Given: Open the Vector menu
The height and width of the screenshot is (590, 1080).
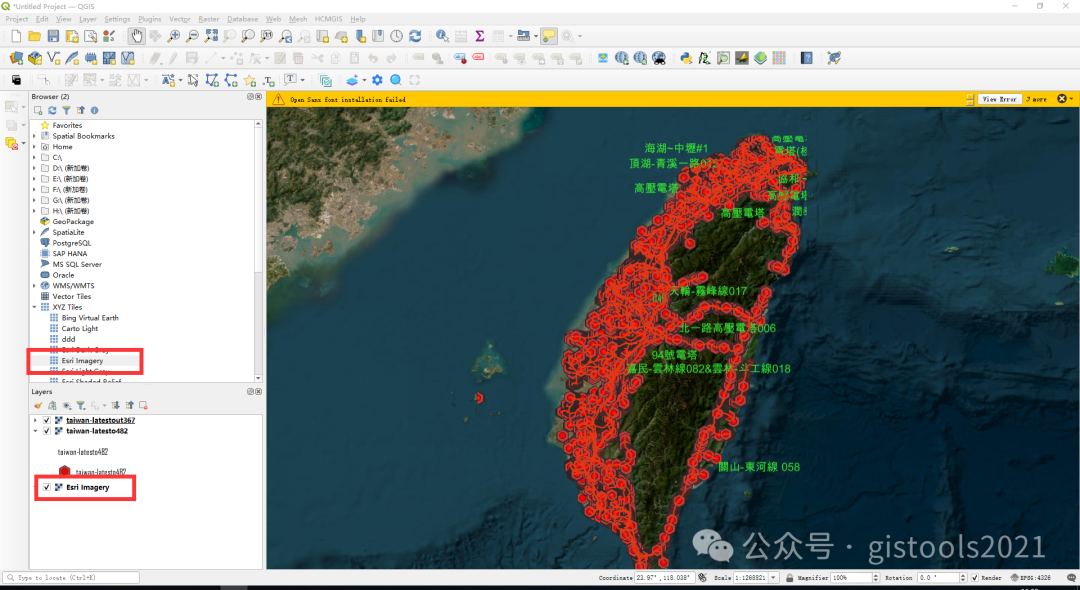Looking at the screenshot, I should click(x=180, y=19).
